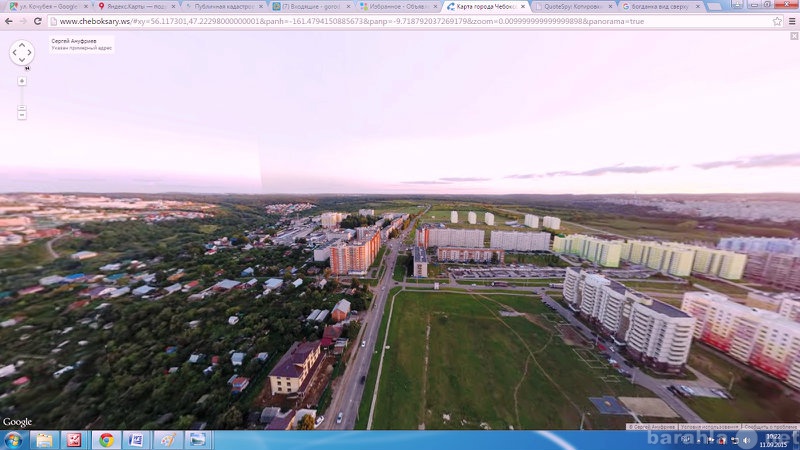
Task: Open the red app icon in the taskbar
Action: [74, 440]
